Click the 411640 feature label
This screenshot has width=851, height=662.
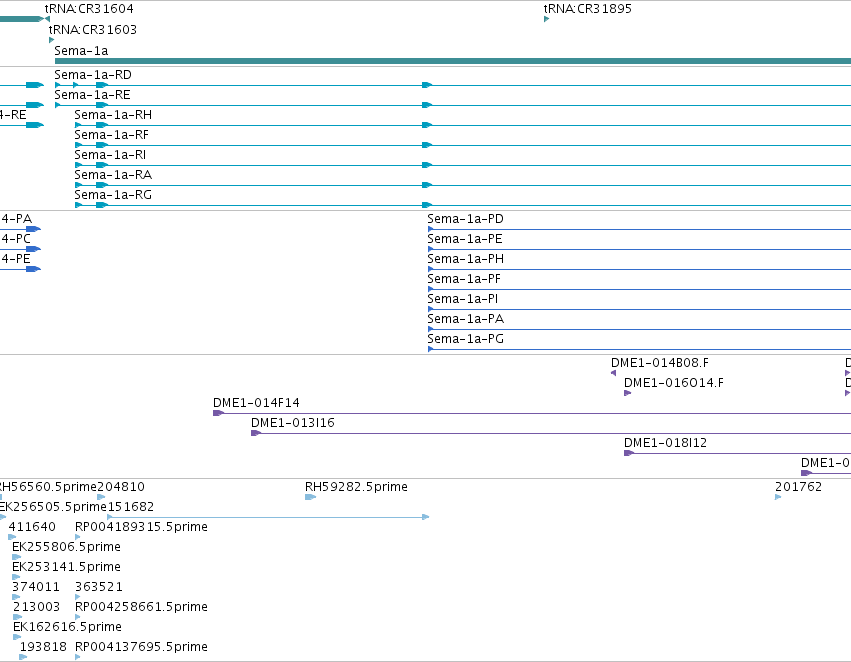tap(32, 527)
